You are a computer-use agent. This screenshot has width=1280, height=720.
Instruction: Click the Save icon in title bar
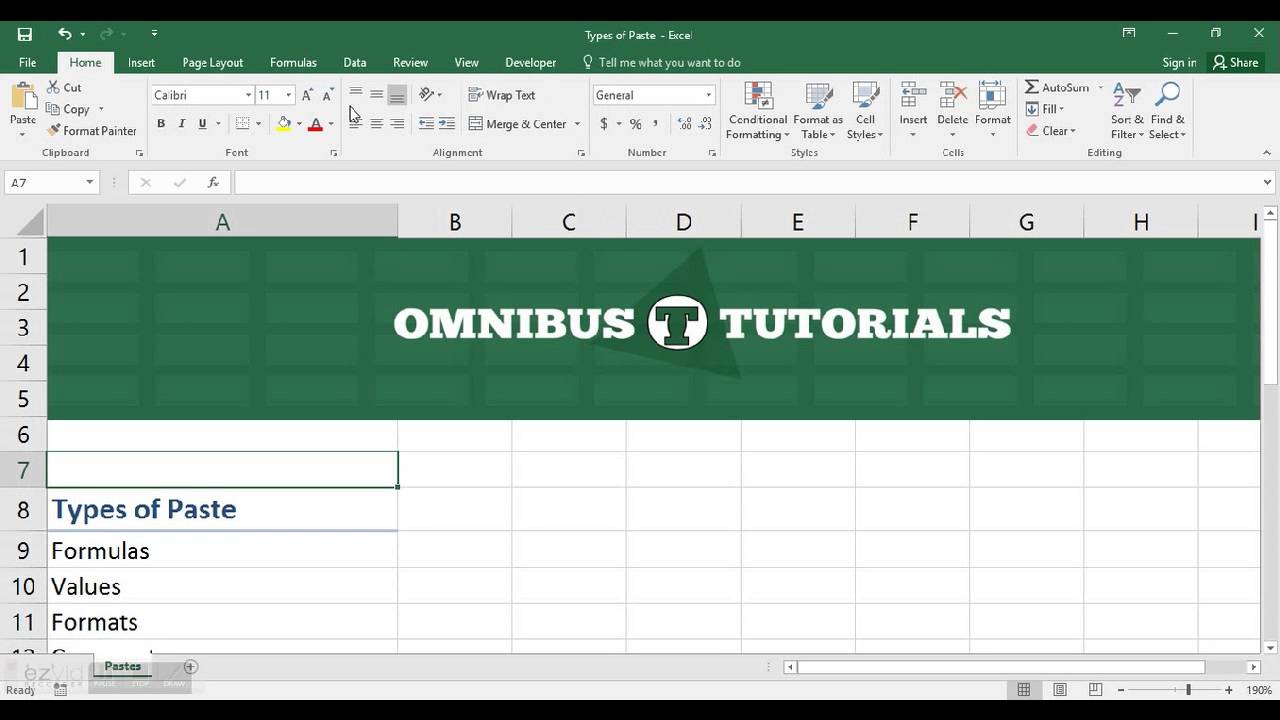(x=24, y=34)
